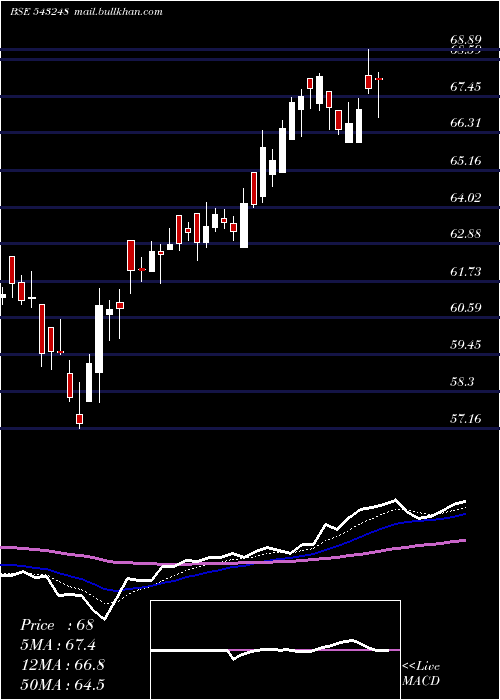Click the lowest red candle near 57.16
500x700 pixels.
[x=79, y=419]
